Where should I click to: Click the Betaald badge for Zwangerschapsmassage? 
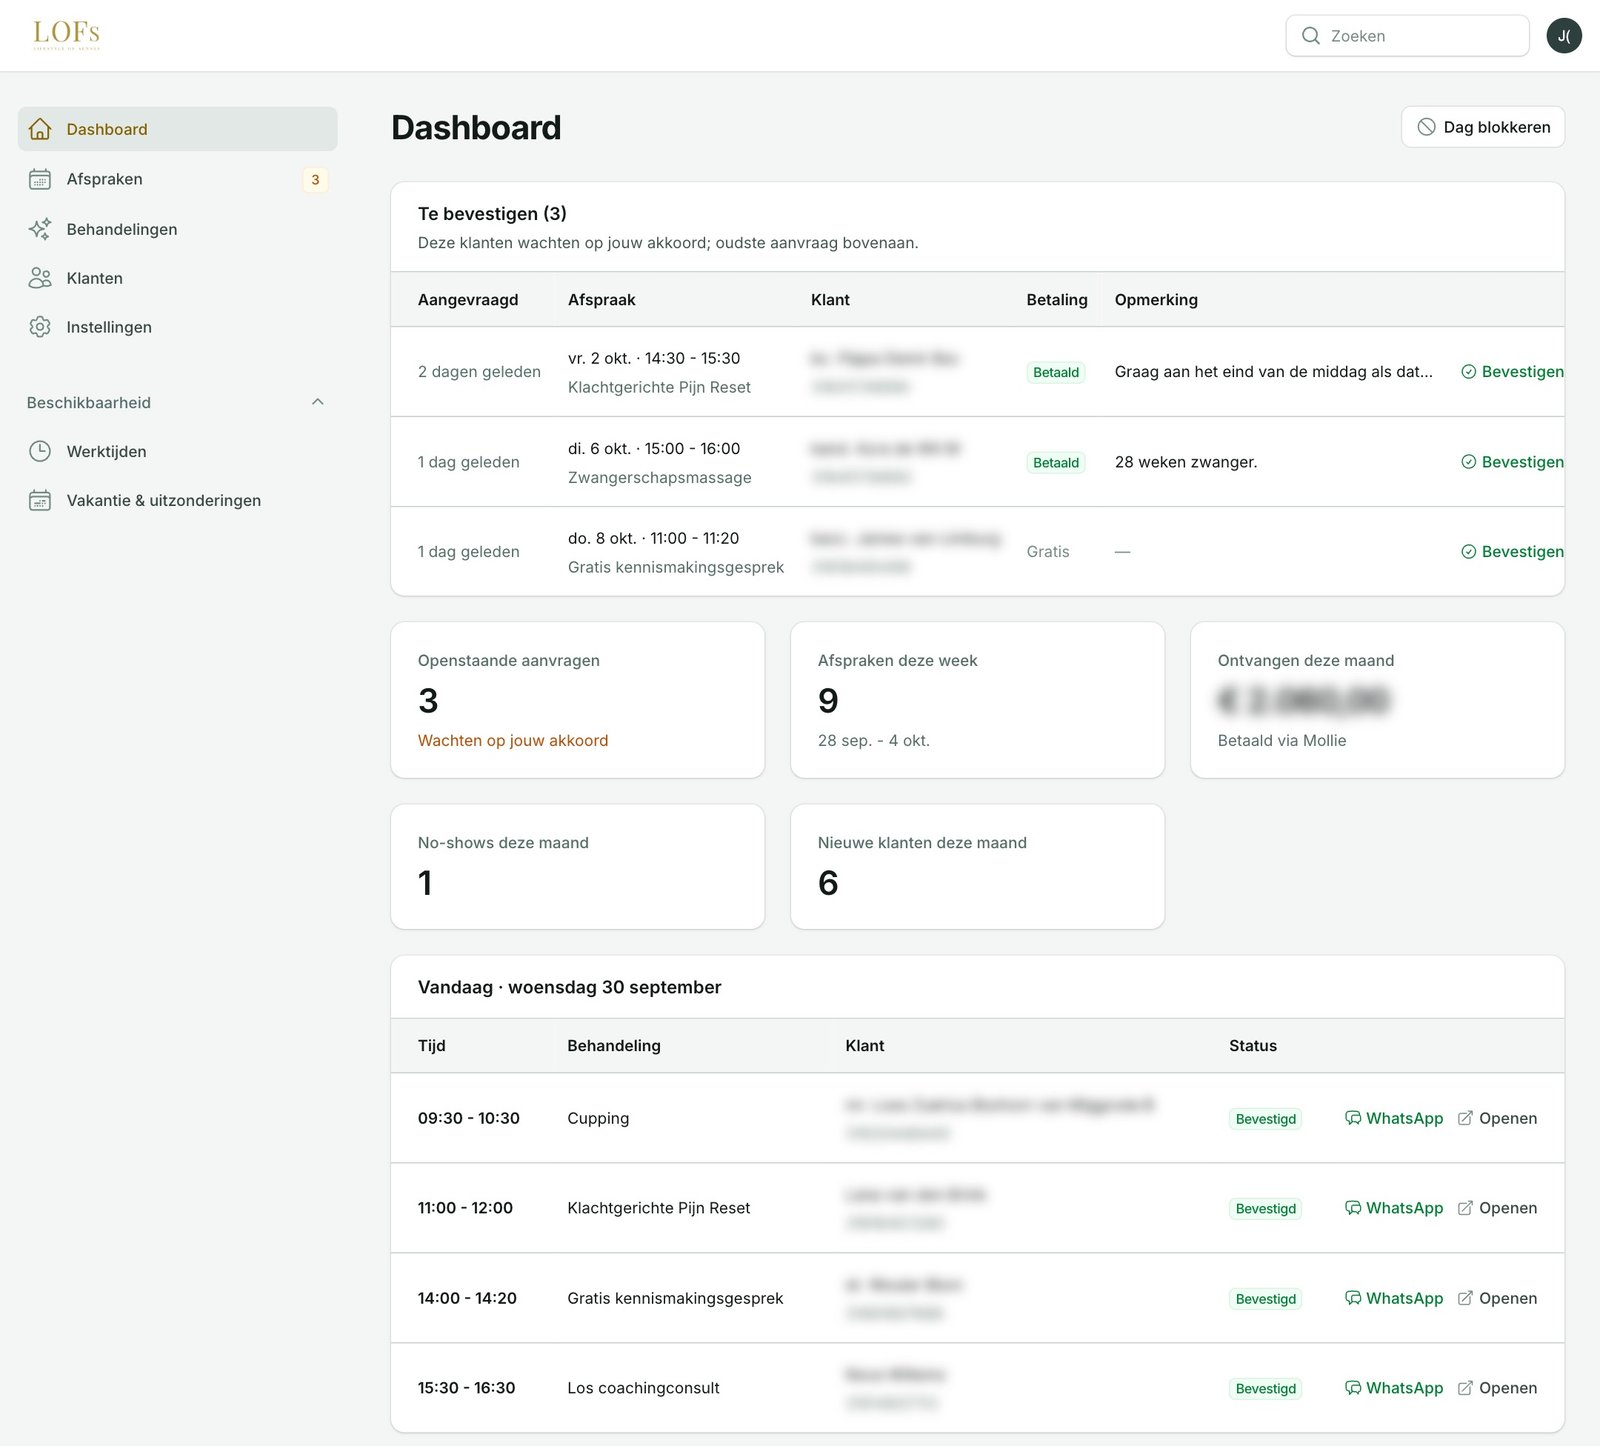(x=1056, y=463)
